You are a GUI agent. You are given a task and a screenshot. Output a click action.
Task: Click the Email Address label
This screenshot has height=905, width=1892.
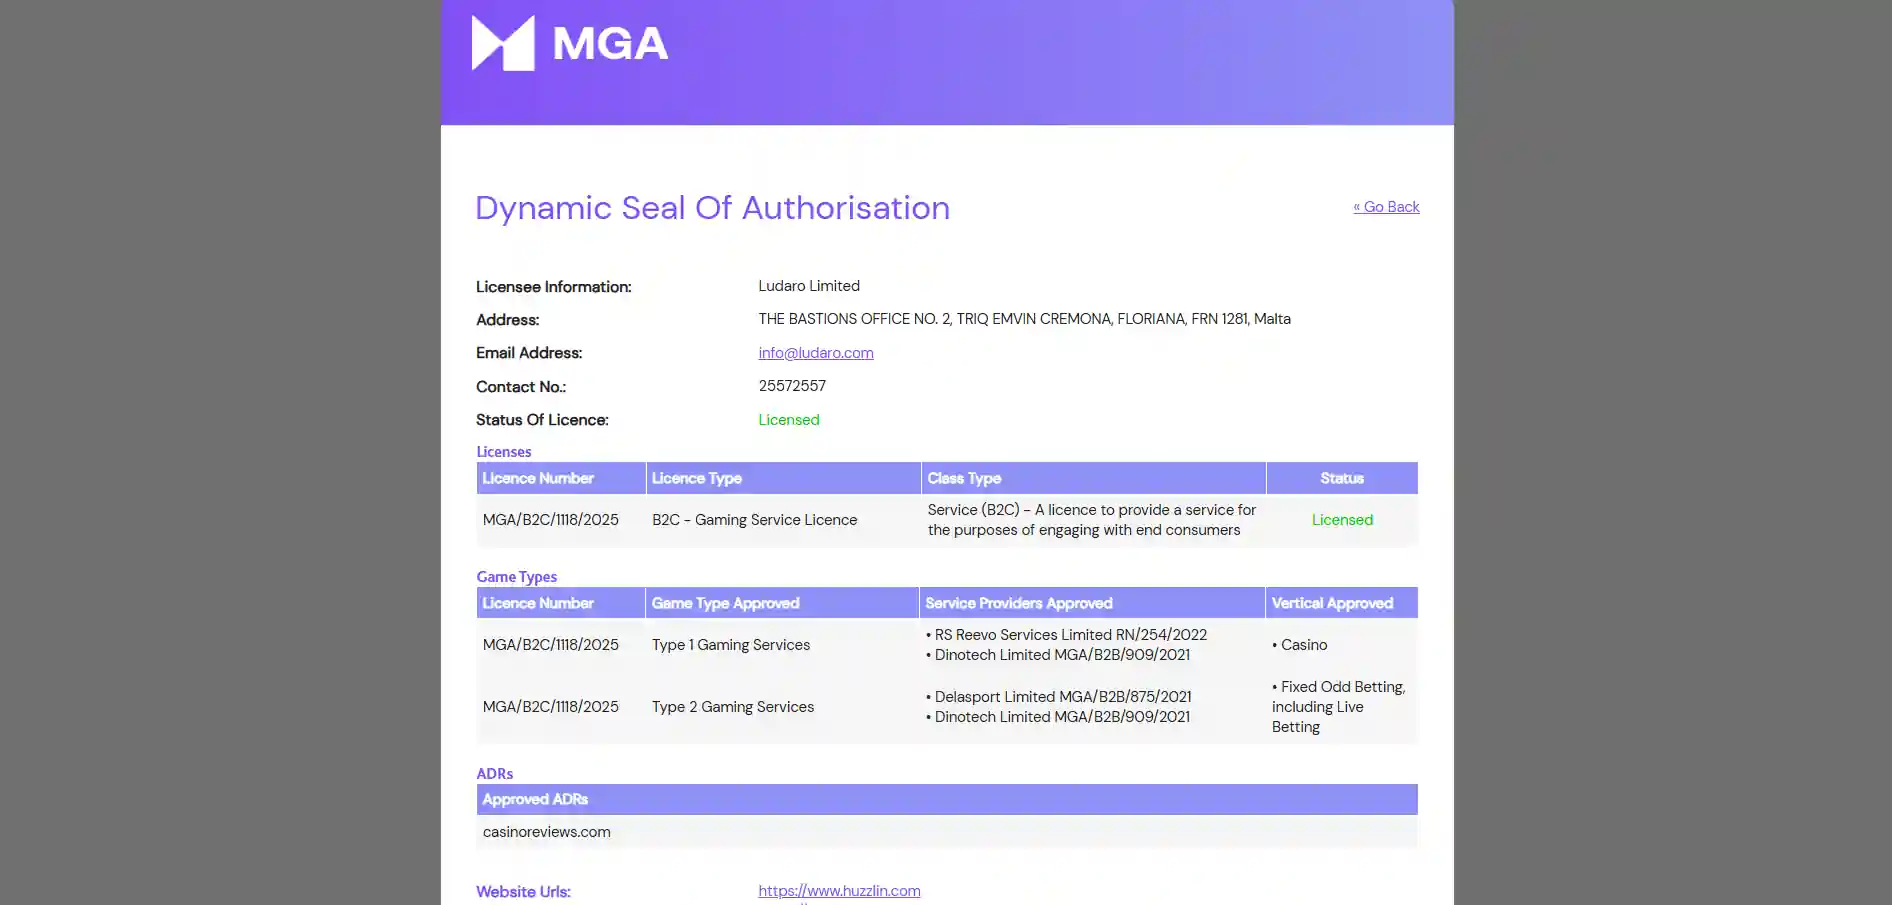529,353
